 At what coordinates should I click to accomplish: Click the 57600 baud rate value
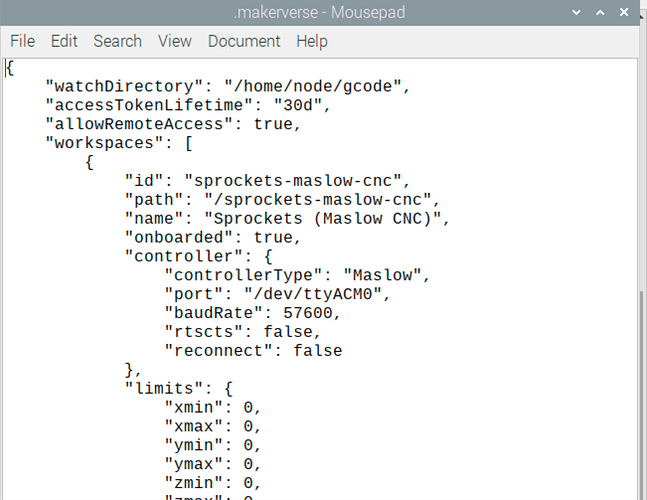click(x=307, y=313)
